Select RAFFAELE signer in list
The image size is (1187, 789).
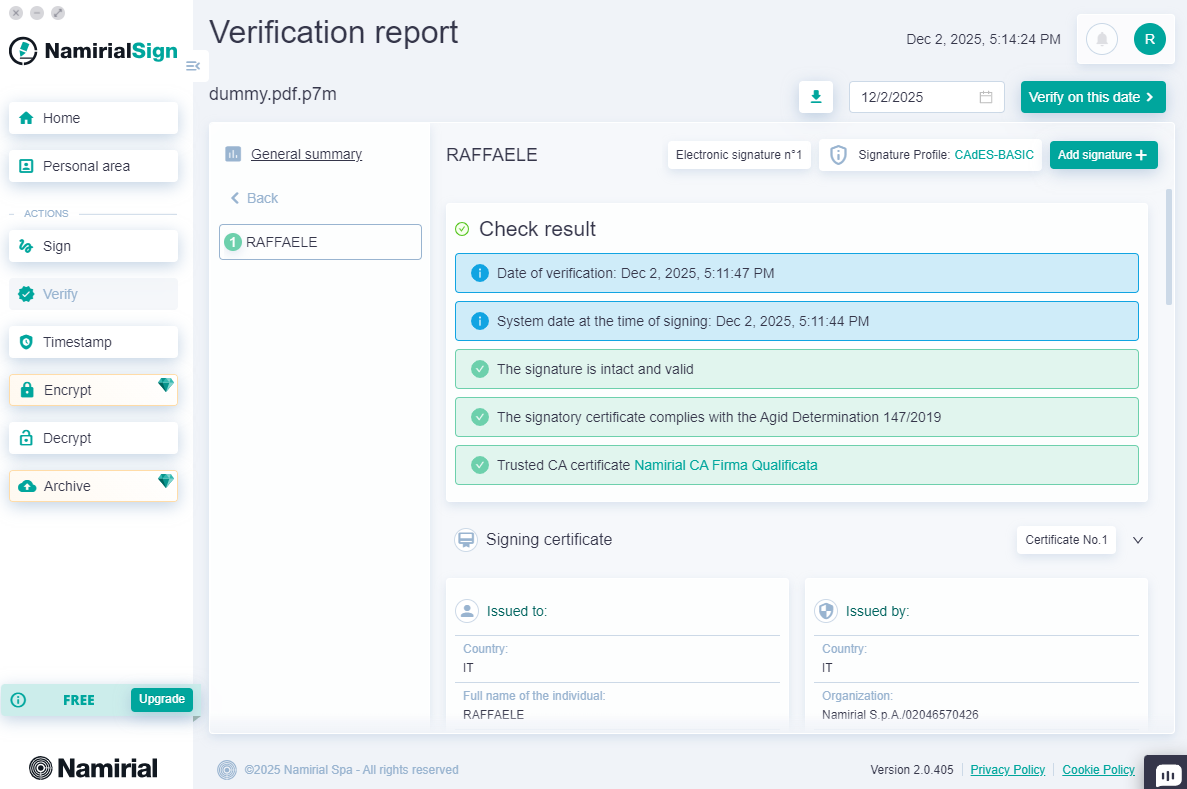(320, 242)
